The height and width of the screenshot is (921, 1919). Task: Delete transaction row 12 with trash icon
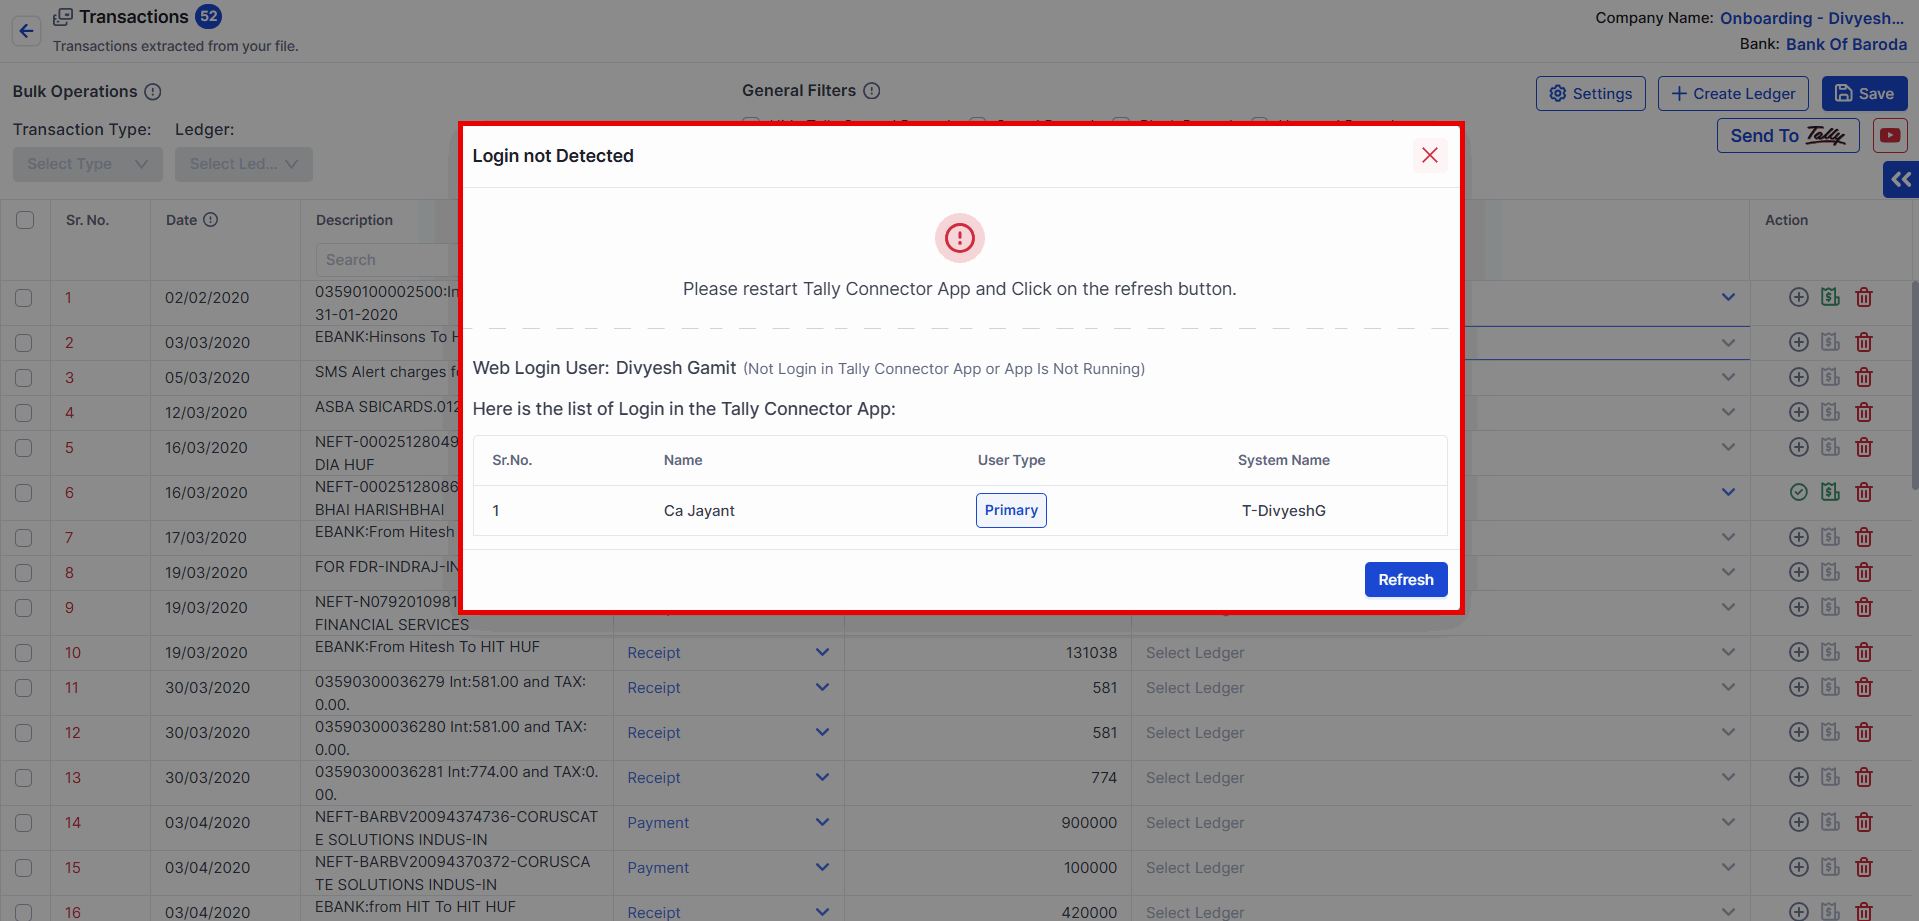[x=1864, y=732]
